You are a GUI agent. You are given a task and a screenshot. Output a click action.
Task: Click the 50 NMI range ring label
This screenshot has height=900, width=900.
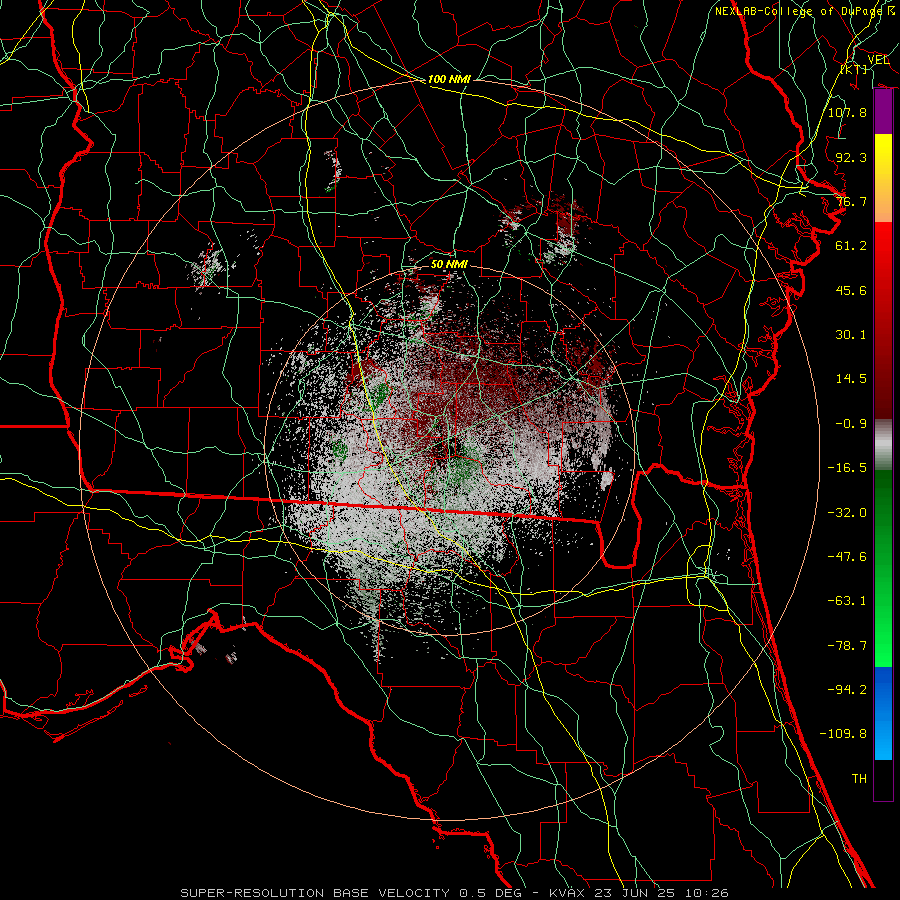449,264
